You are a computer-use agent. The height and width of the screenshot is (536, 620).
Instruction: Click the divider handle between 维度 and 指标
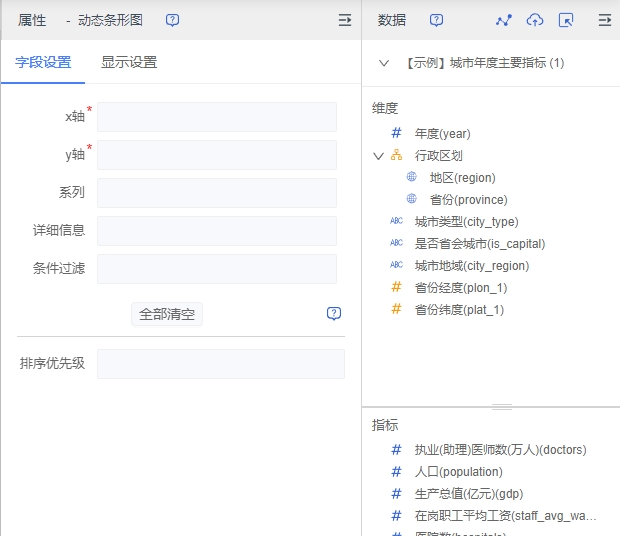(x=501, y=407)
